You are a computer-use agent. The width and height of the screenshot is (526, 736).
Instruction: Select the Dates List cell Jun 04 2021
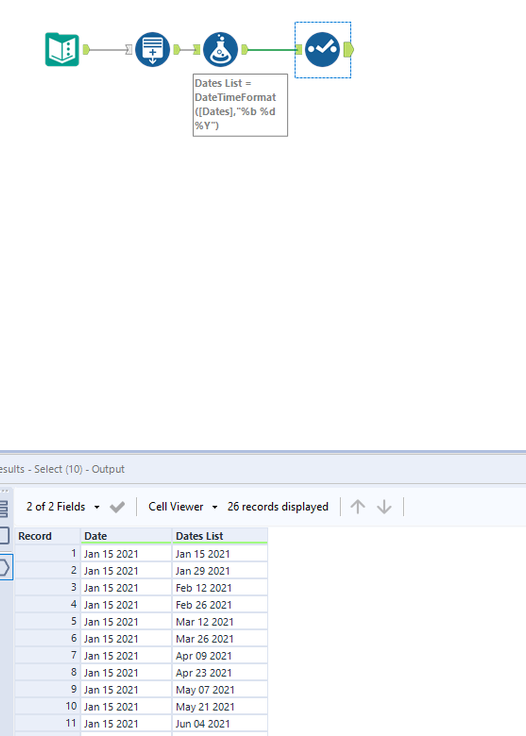coord(220,723)
